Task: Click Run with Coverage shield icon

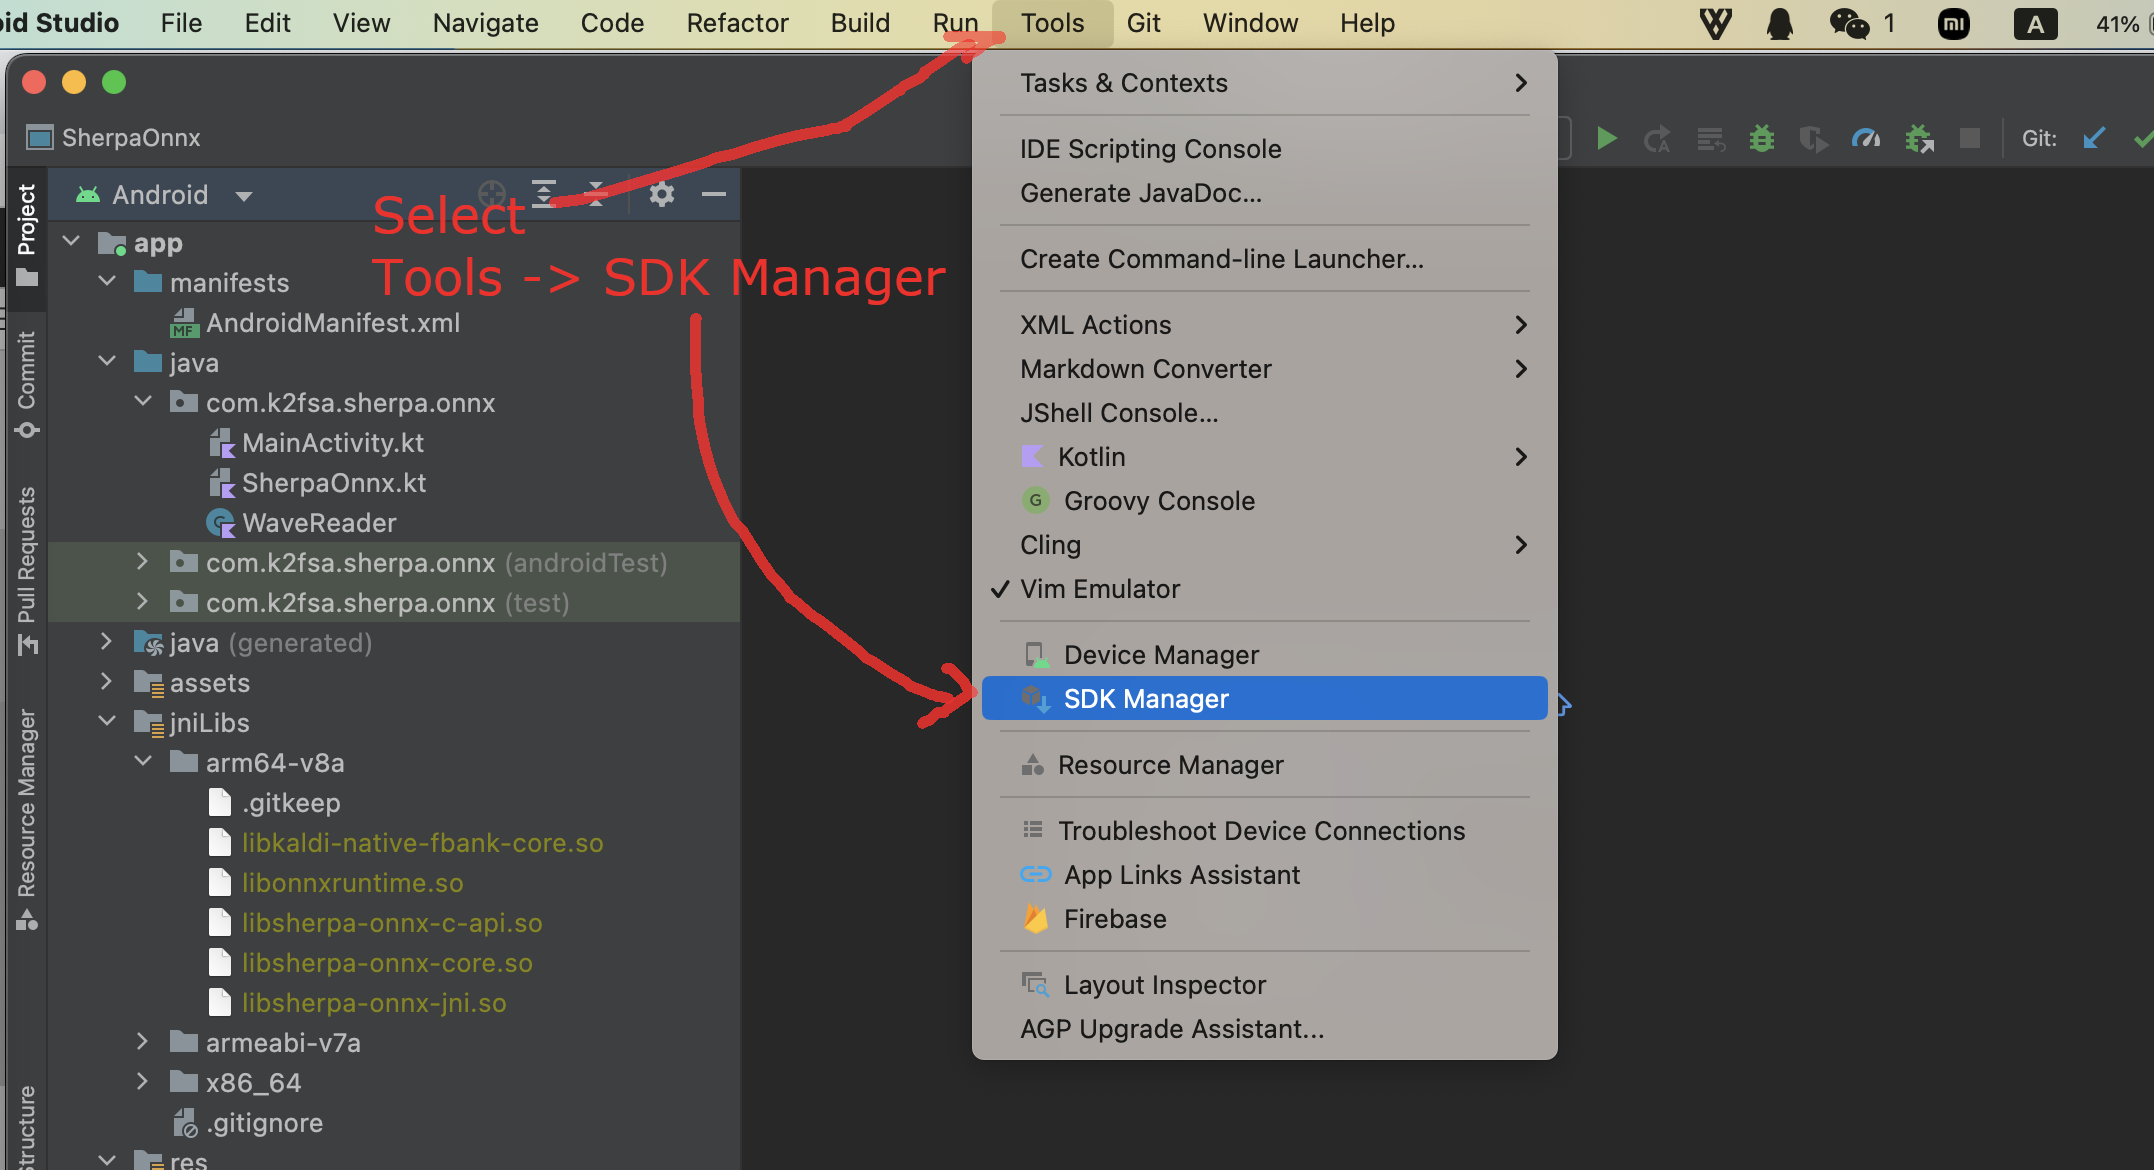Action: (1813, 138)
